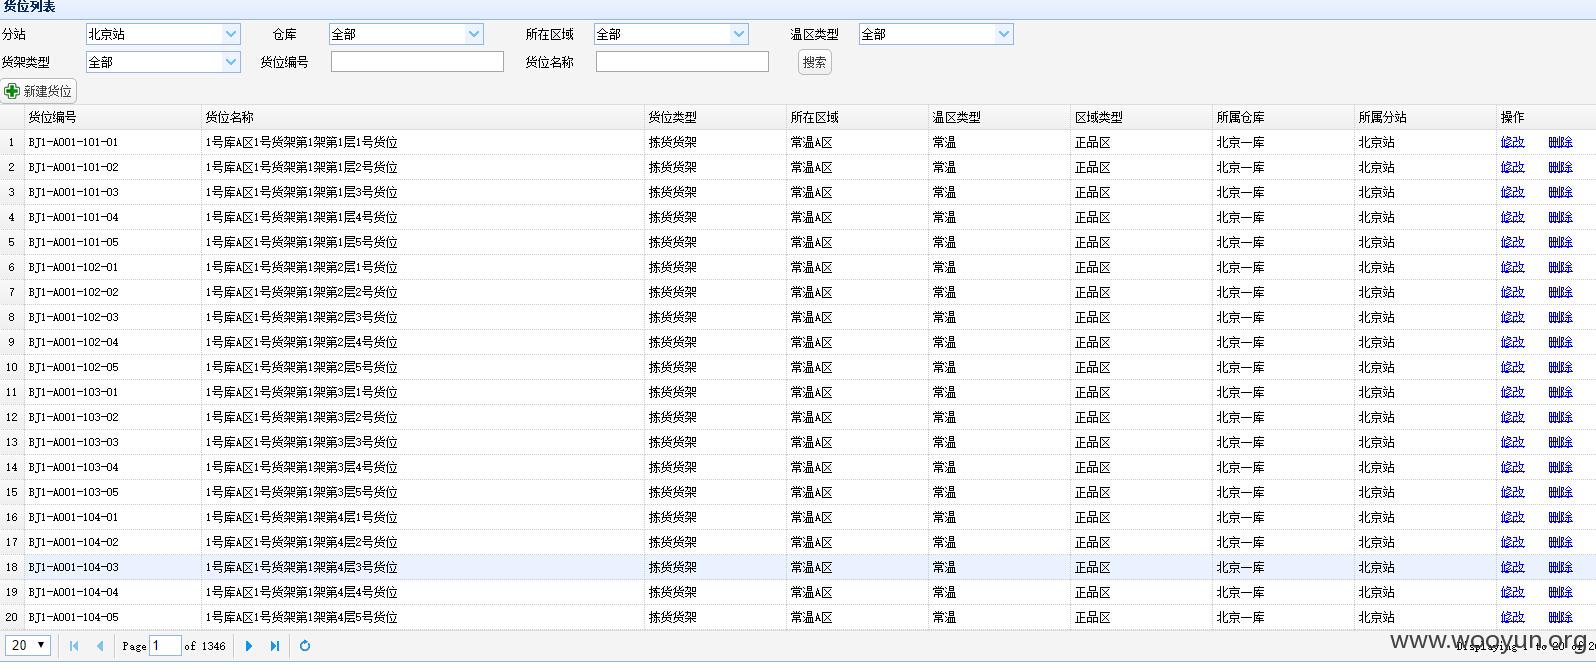Click 删除 for BJ1-A001-101-05
Viewport: 1596px width, 669px height.
click(1561, 242)
